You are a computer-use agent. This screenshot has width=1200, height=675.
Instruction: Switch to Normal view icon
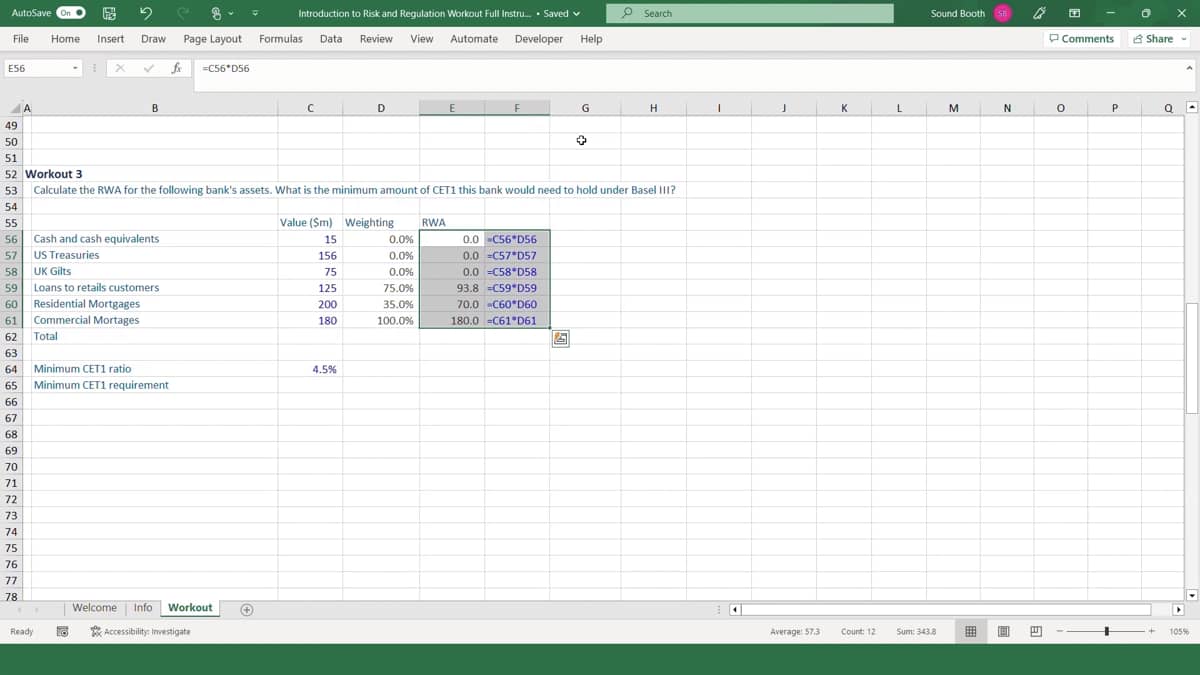[970, 632]
